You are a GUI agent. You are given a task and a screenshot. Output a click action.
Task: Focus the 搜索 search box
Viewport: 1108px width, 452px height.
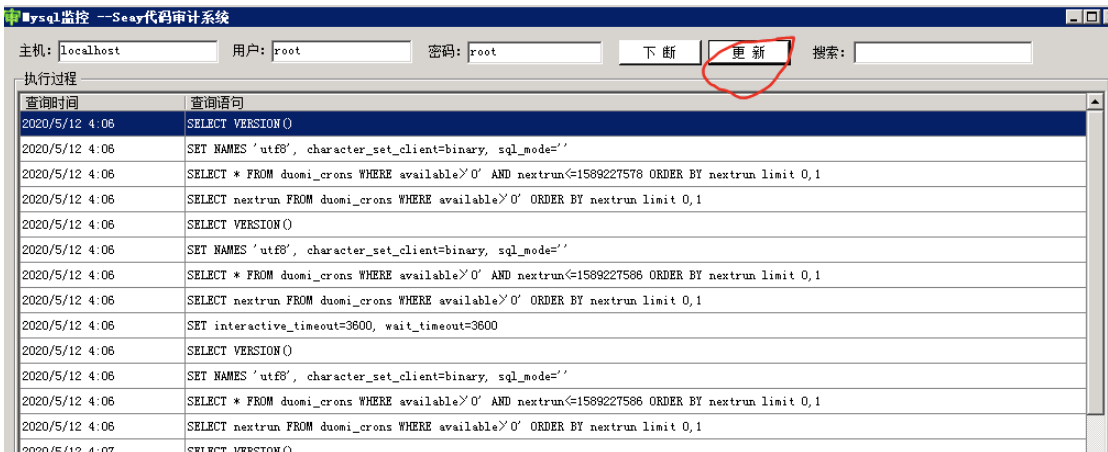943,52
